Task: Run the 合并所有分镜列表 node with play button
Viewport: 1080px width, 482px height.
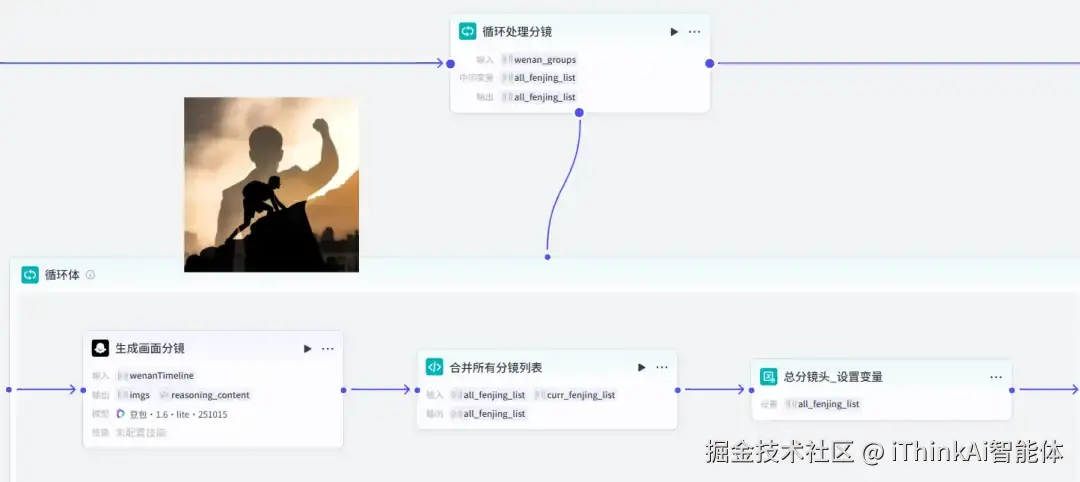Action: pos(641,367)
